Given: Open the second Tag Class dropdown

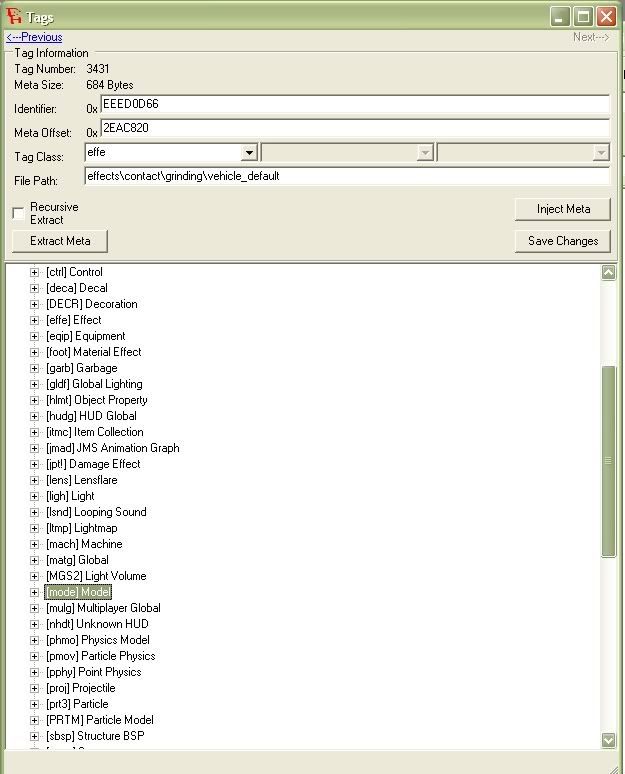Looking at the screenshot, I should 425,153.
